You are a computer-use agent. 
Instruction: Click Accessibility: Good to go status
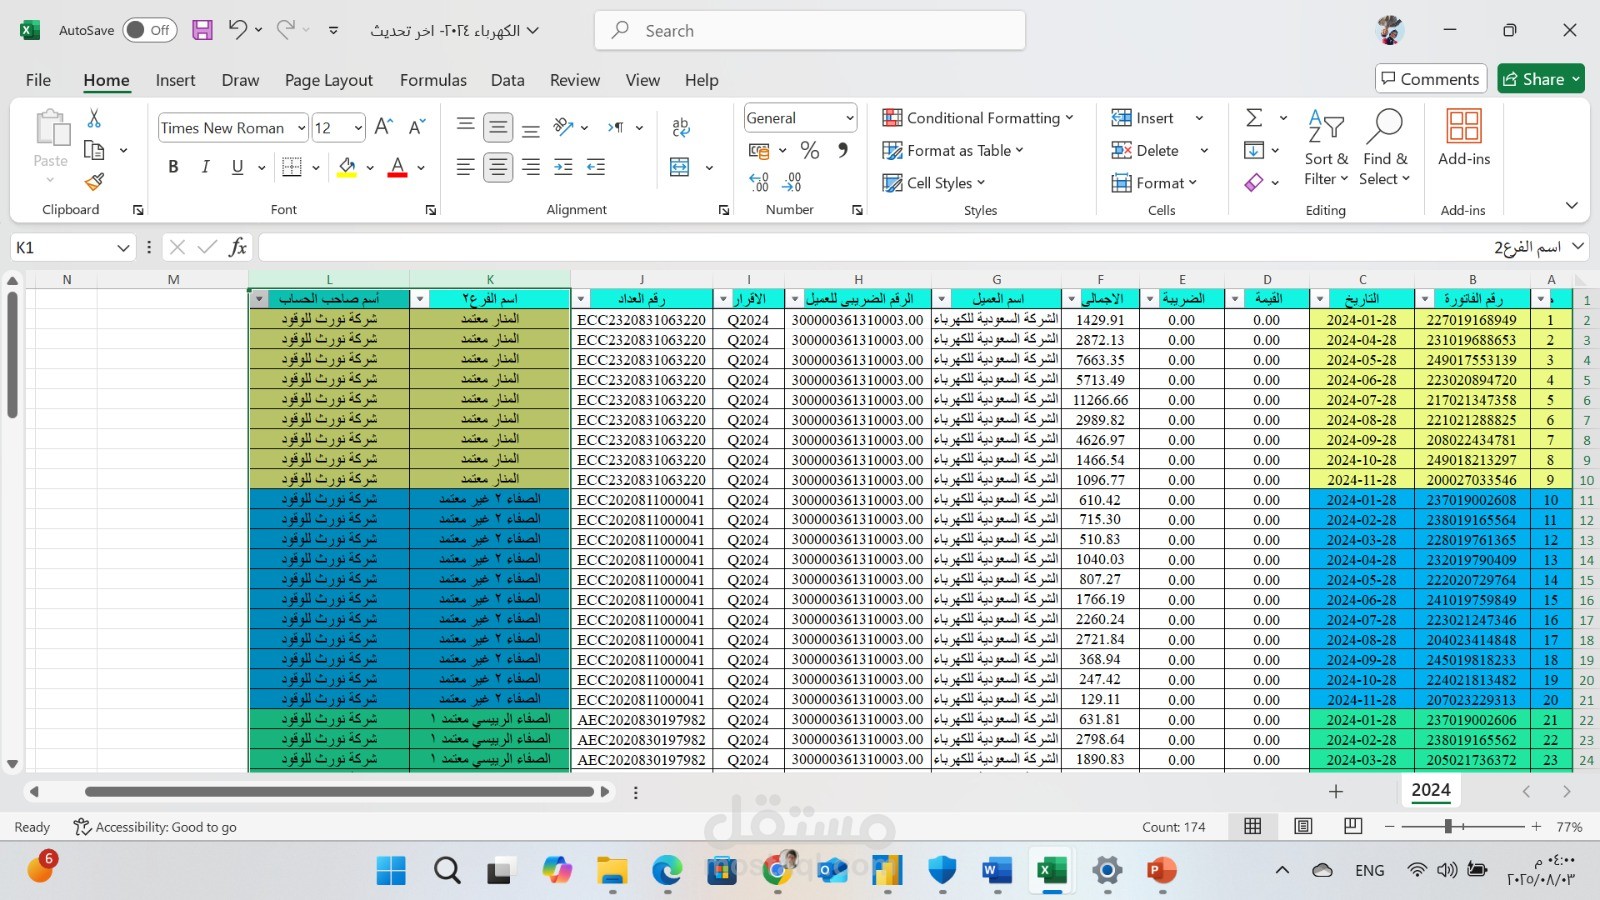155,827
